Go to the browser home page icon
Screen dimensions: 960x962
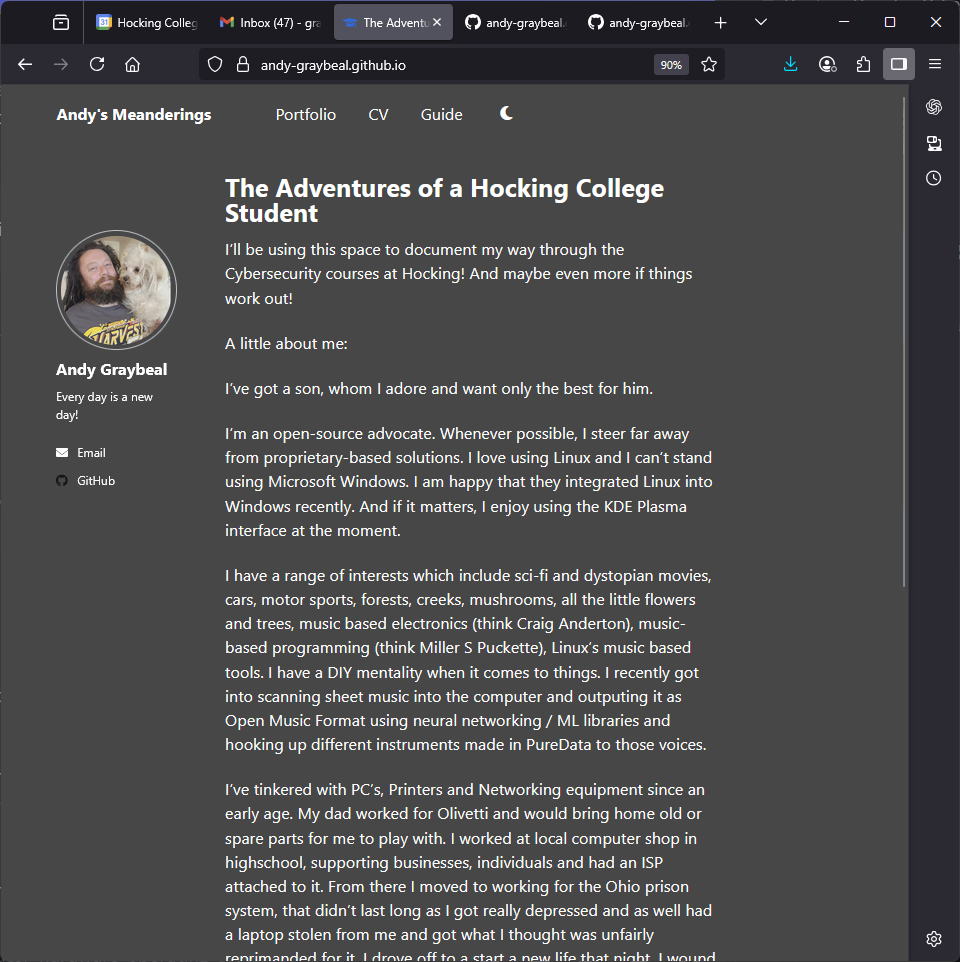point(132,64)
